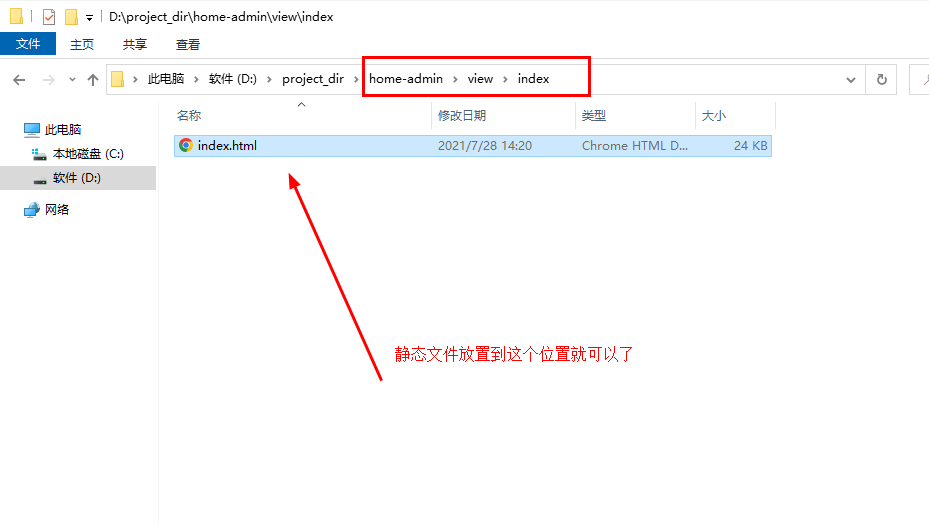Sort by 类型 column header

(x=594, y=116)
